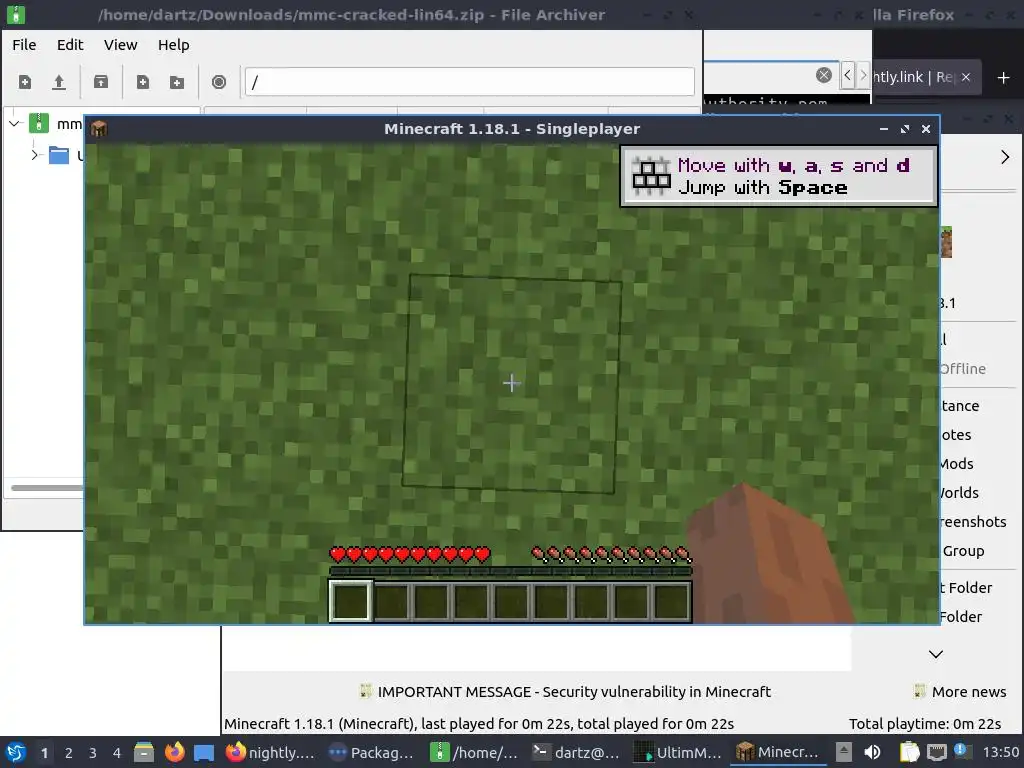Click the red hearts health bar
Image resolution: width=1024 pixels, height=768 pixels.
pos(409,555)
